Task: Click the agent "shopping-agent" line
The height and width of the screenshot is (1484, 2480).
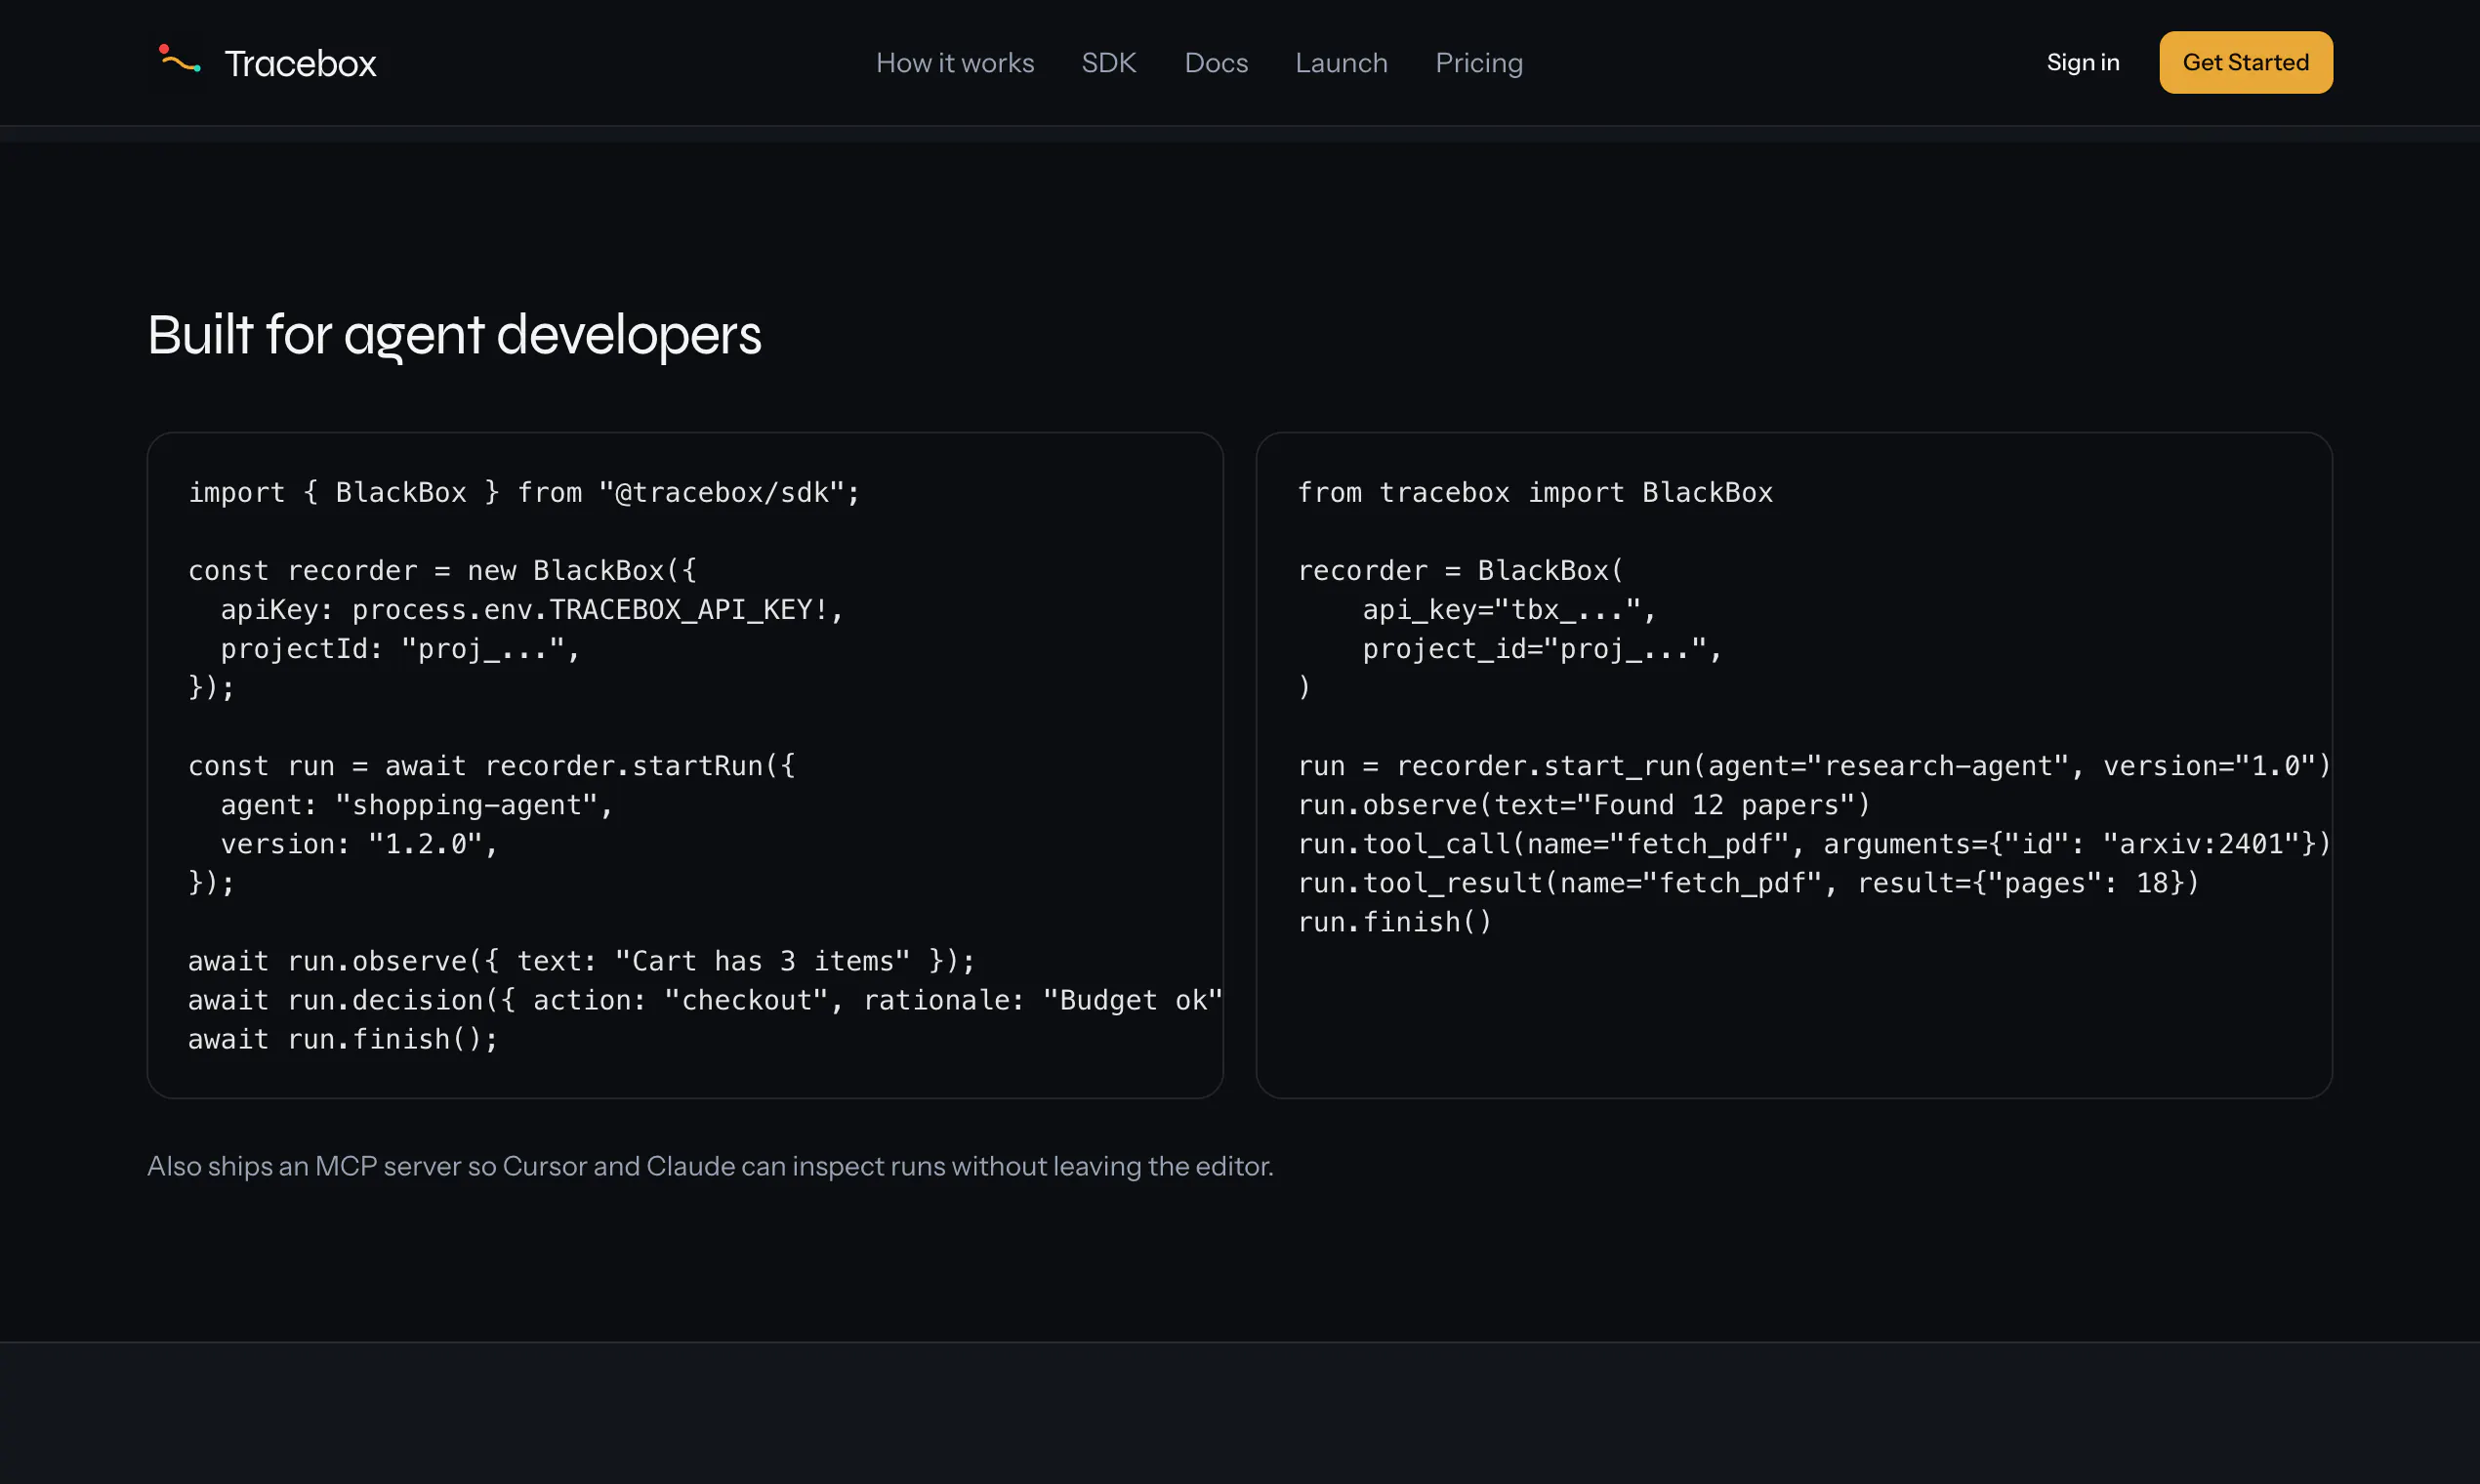Action: (417, 805)
